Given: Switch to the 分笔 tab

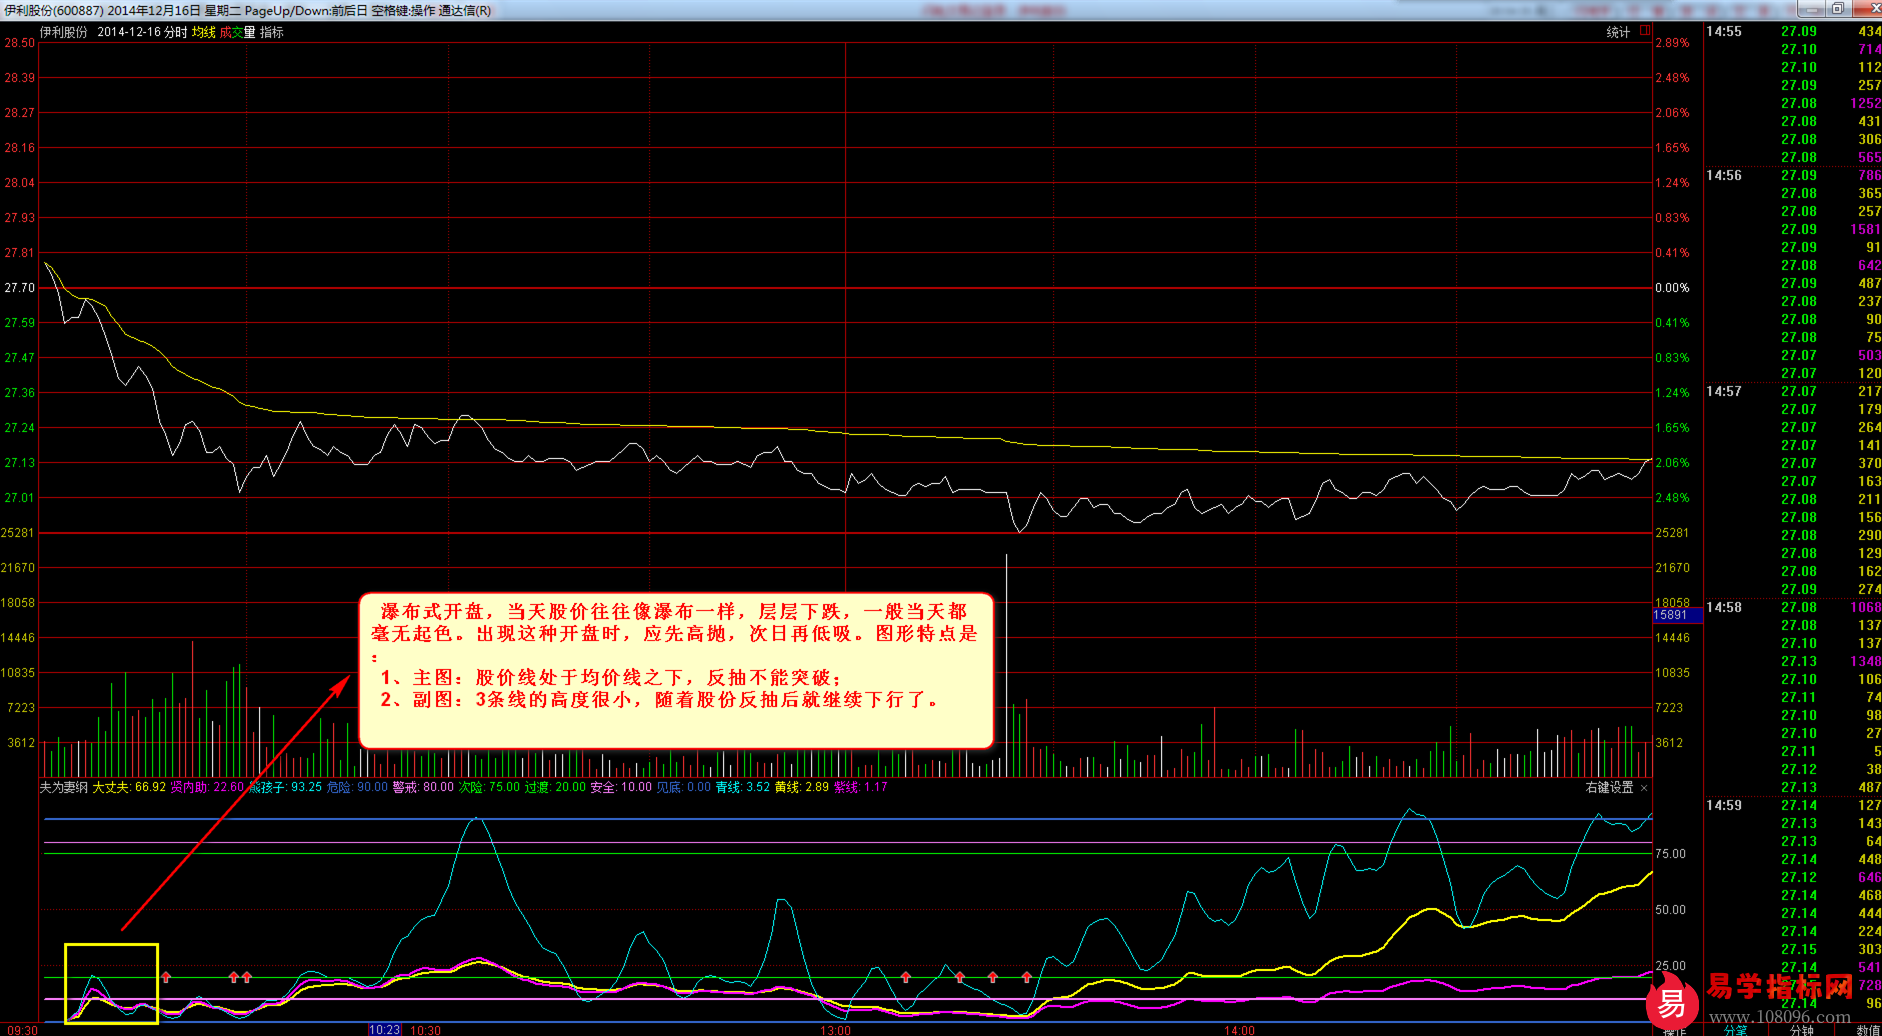Looking at the screenshot, I should coord(1735,1030).
